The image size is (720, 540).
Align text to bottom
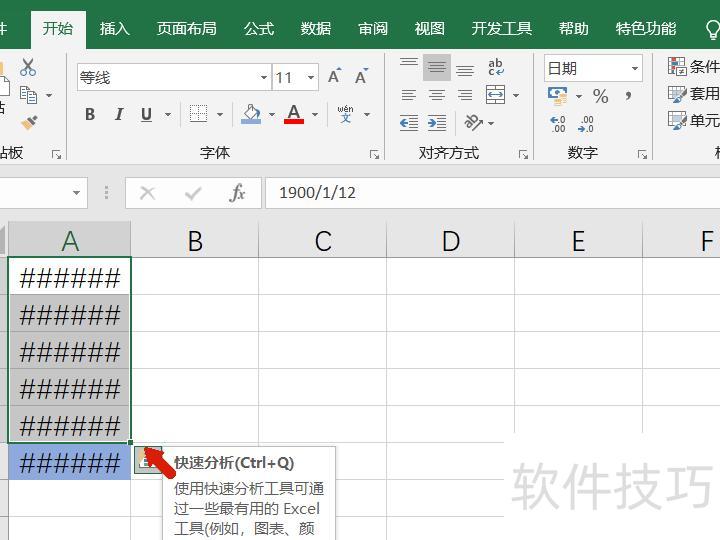click(465, 69)
